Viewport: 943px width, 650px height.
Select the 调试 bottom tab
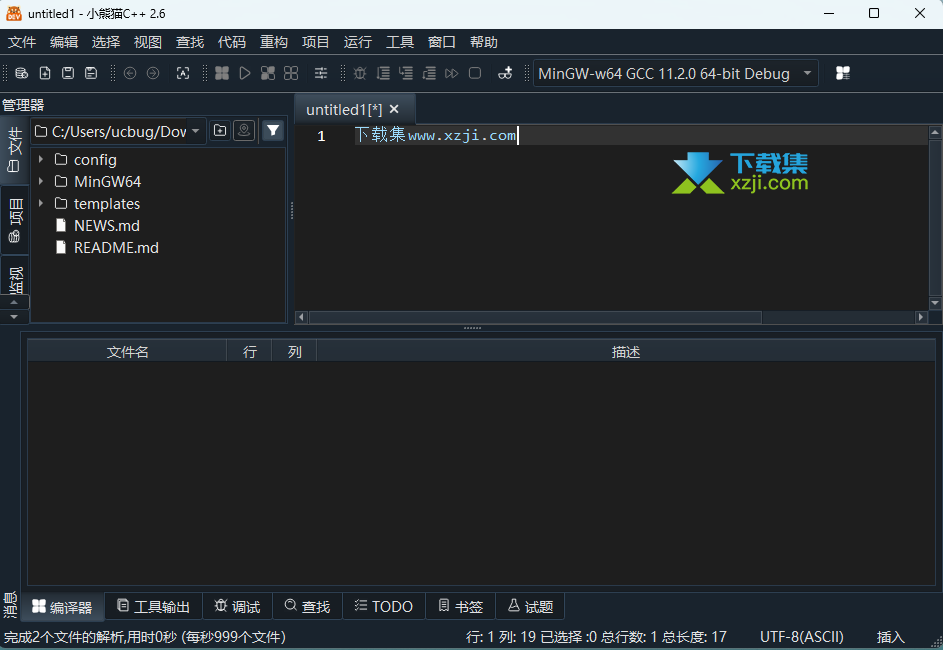(x=238, y=607)
